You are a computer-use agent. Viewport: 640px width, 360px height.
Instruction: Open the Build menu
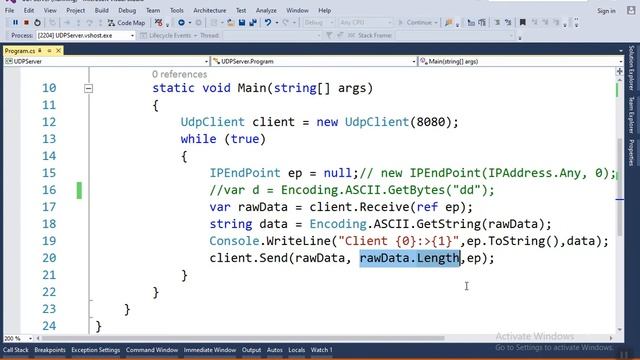click(x=102, y=11)
